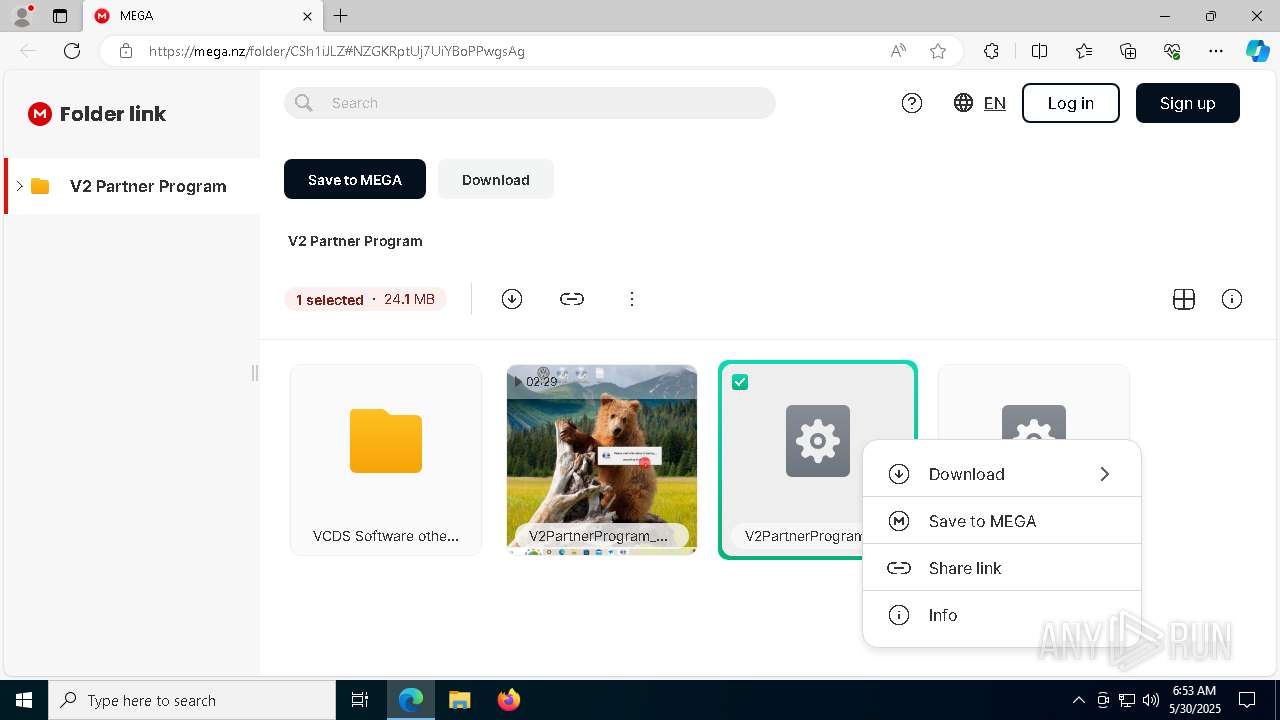The height and width of the screenshot is (720, 1280).
Task: Click the Edge profile avatar icon
Action: [22, 16]
